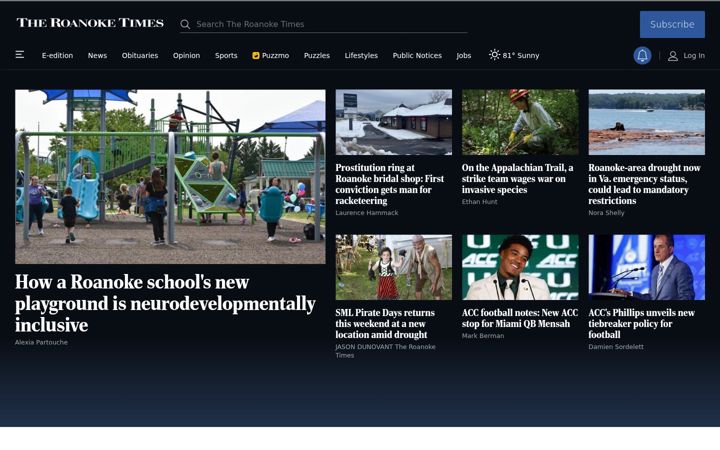Image resolution: width=720 pixels, height=450 pixels.
Task: Click author name Nora Shelly
Action: coord(606,213)
